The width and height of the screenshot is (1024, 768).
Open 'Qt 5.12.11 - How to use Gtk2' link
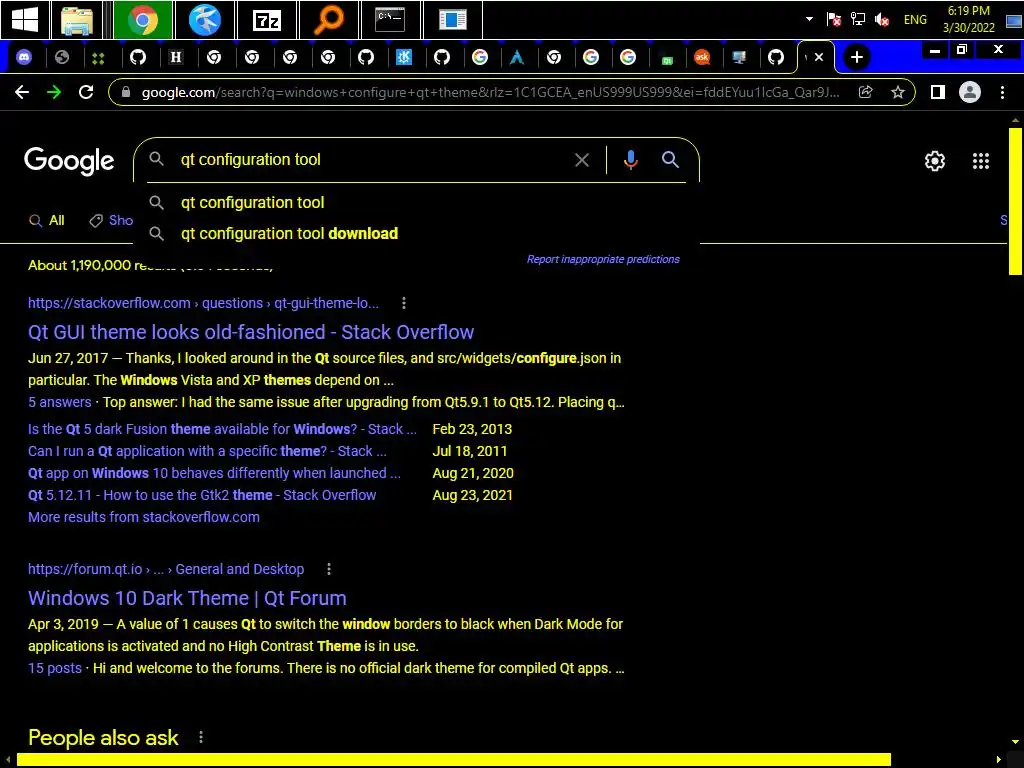point(202,495)
